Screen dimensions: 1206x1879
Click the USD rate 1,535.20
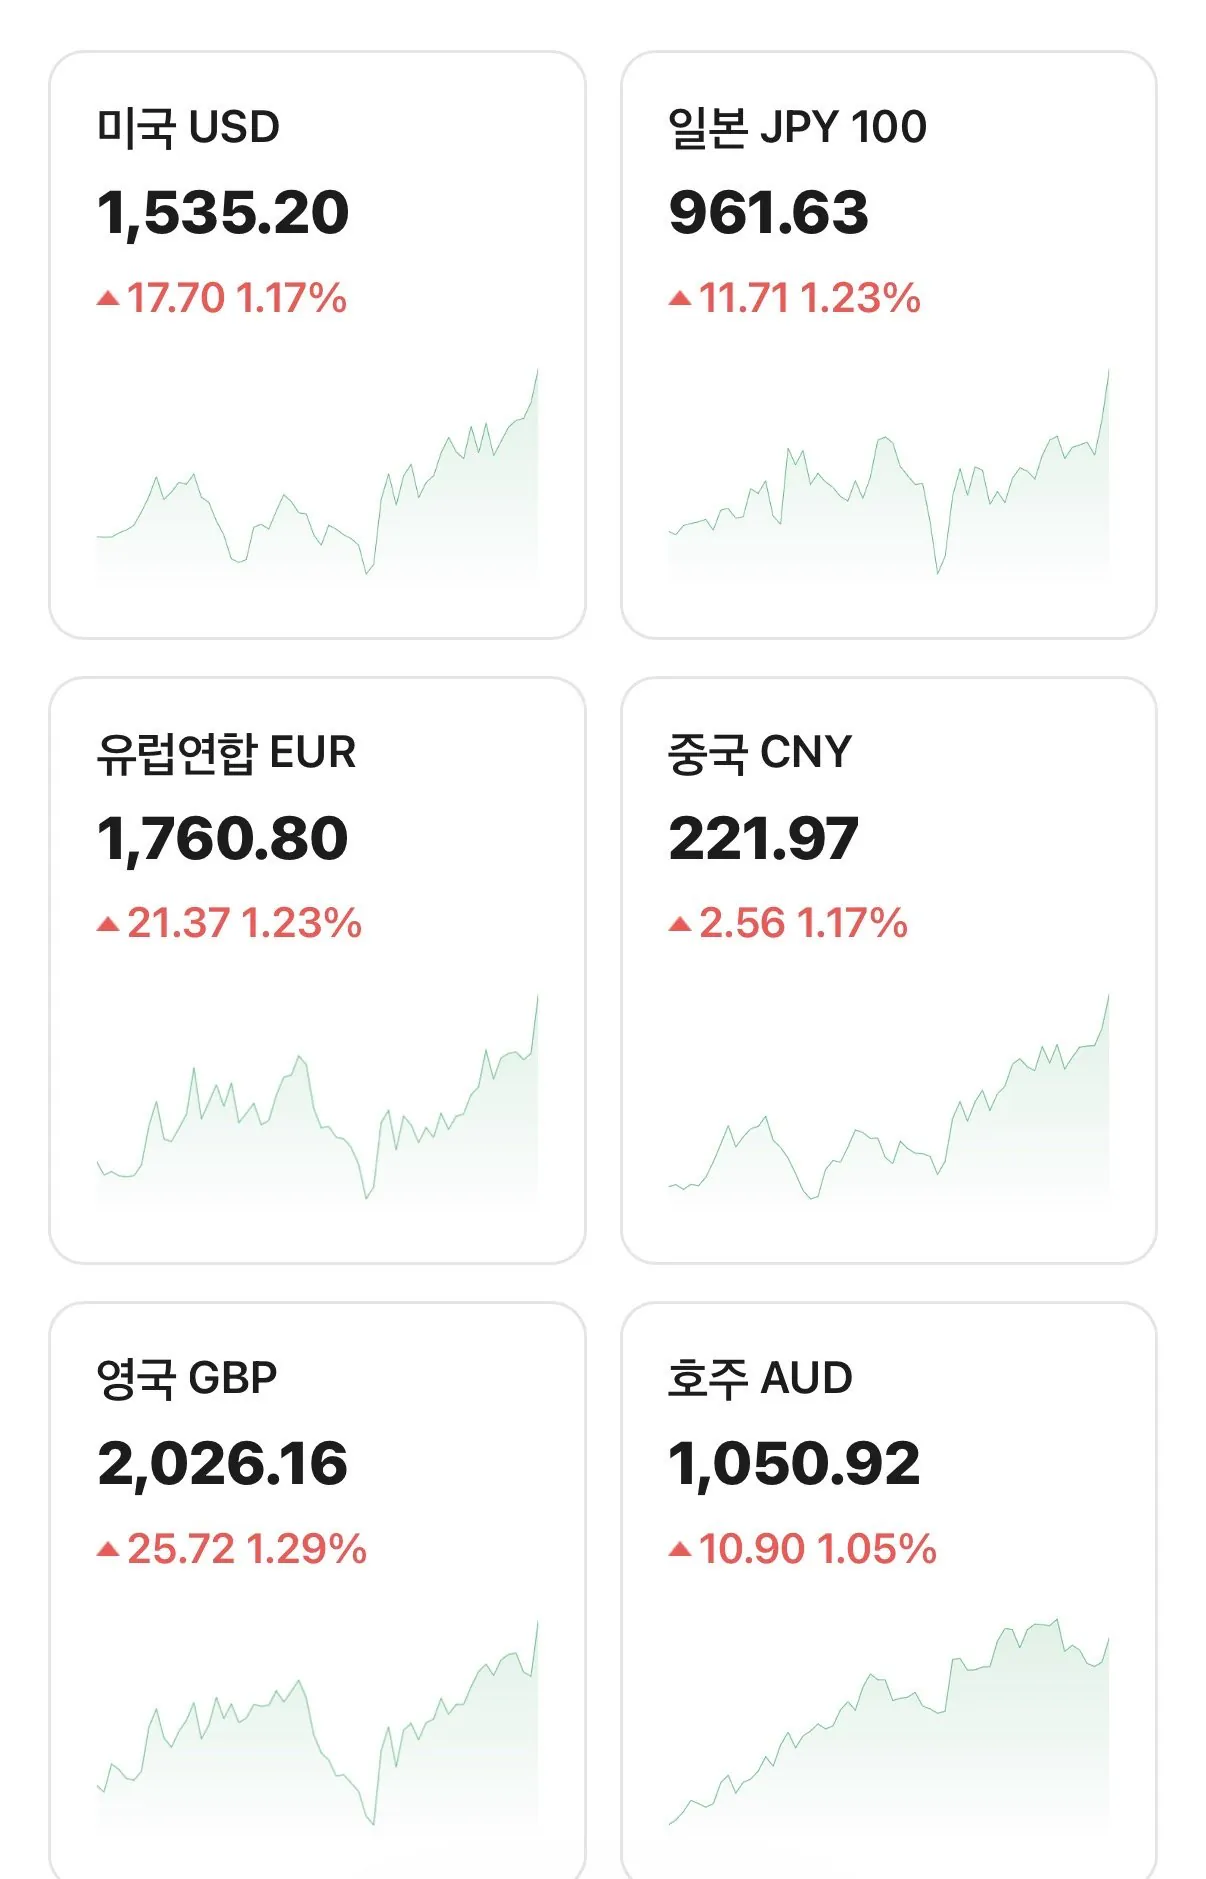[x=223, y=213]
